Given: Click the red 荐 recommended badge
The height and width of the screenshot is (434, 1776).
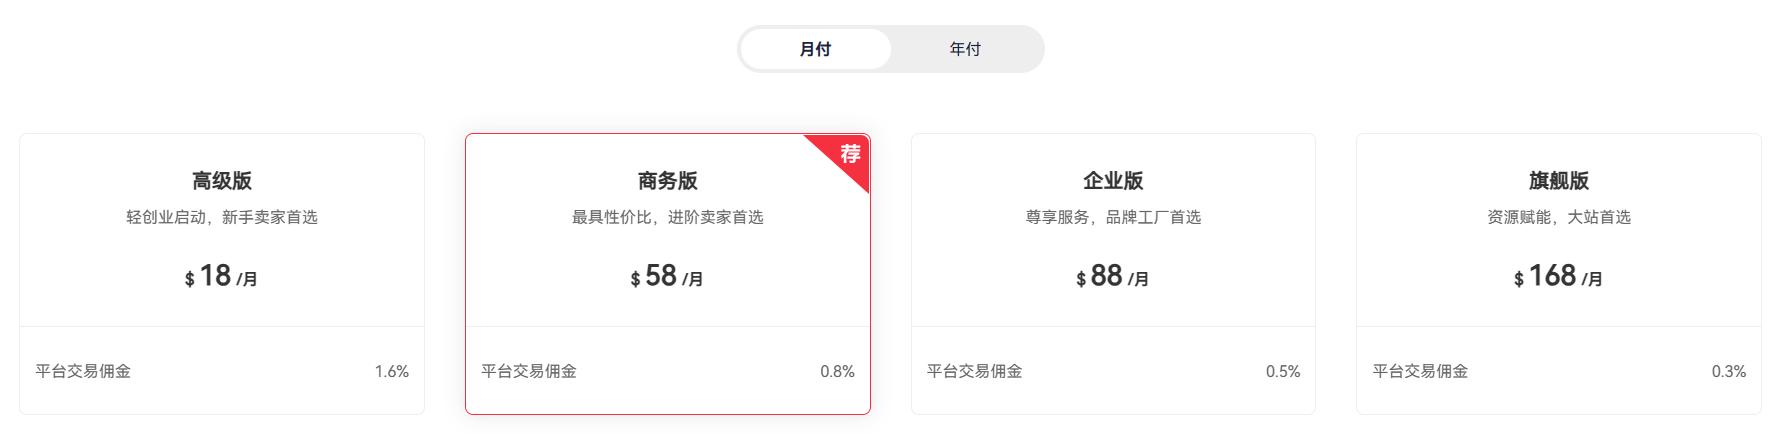Looking at the screenshot, I should [x=849, y=154].
